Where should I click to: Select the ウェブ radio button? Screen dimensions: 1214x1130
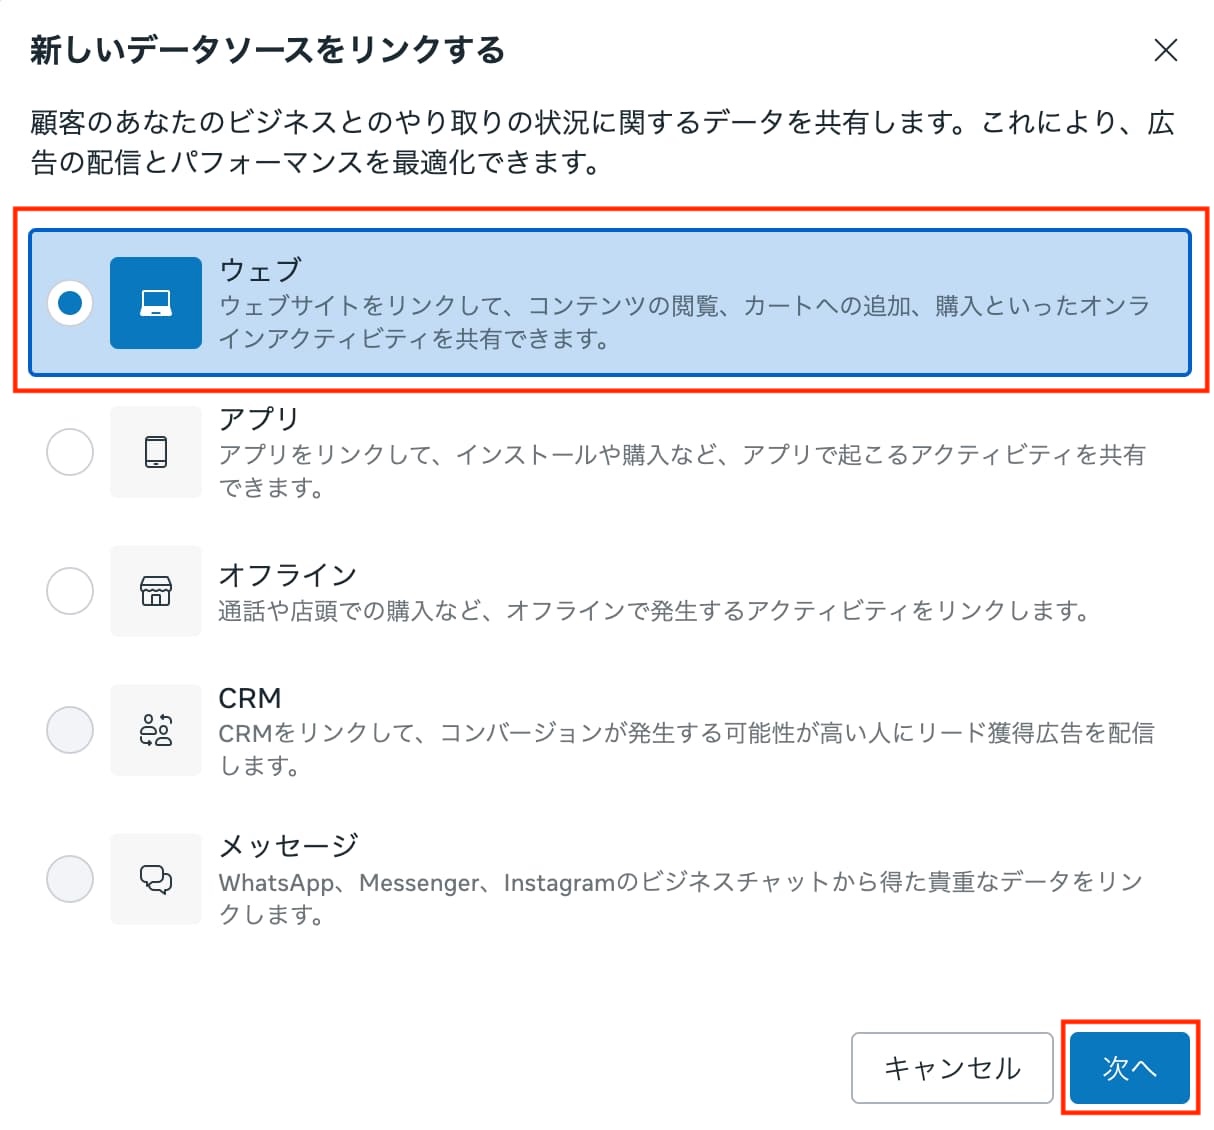click(x=70, y=303)
